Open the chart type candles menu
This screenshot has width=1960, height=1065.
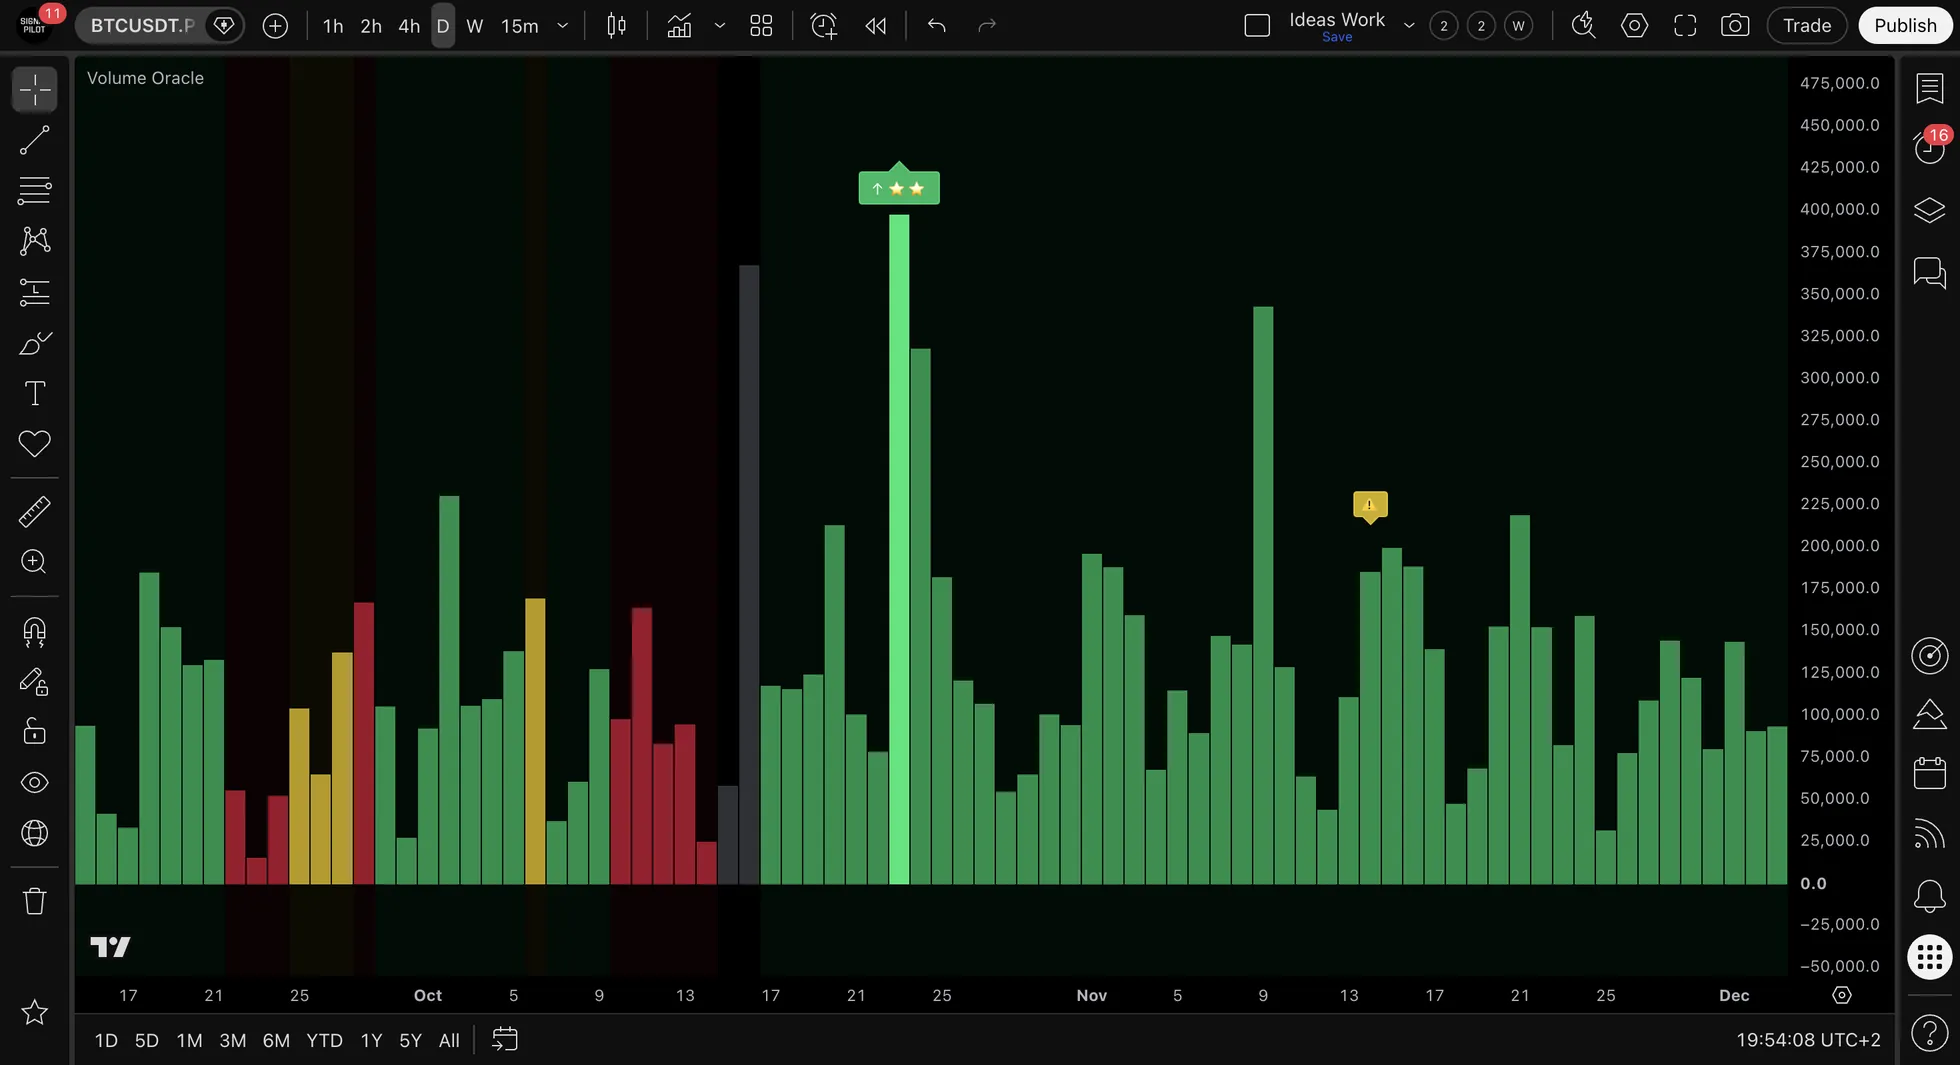pos(617,26)
